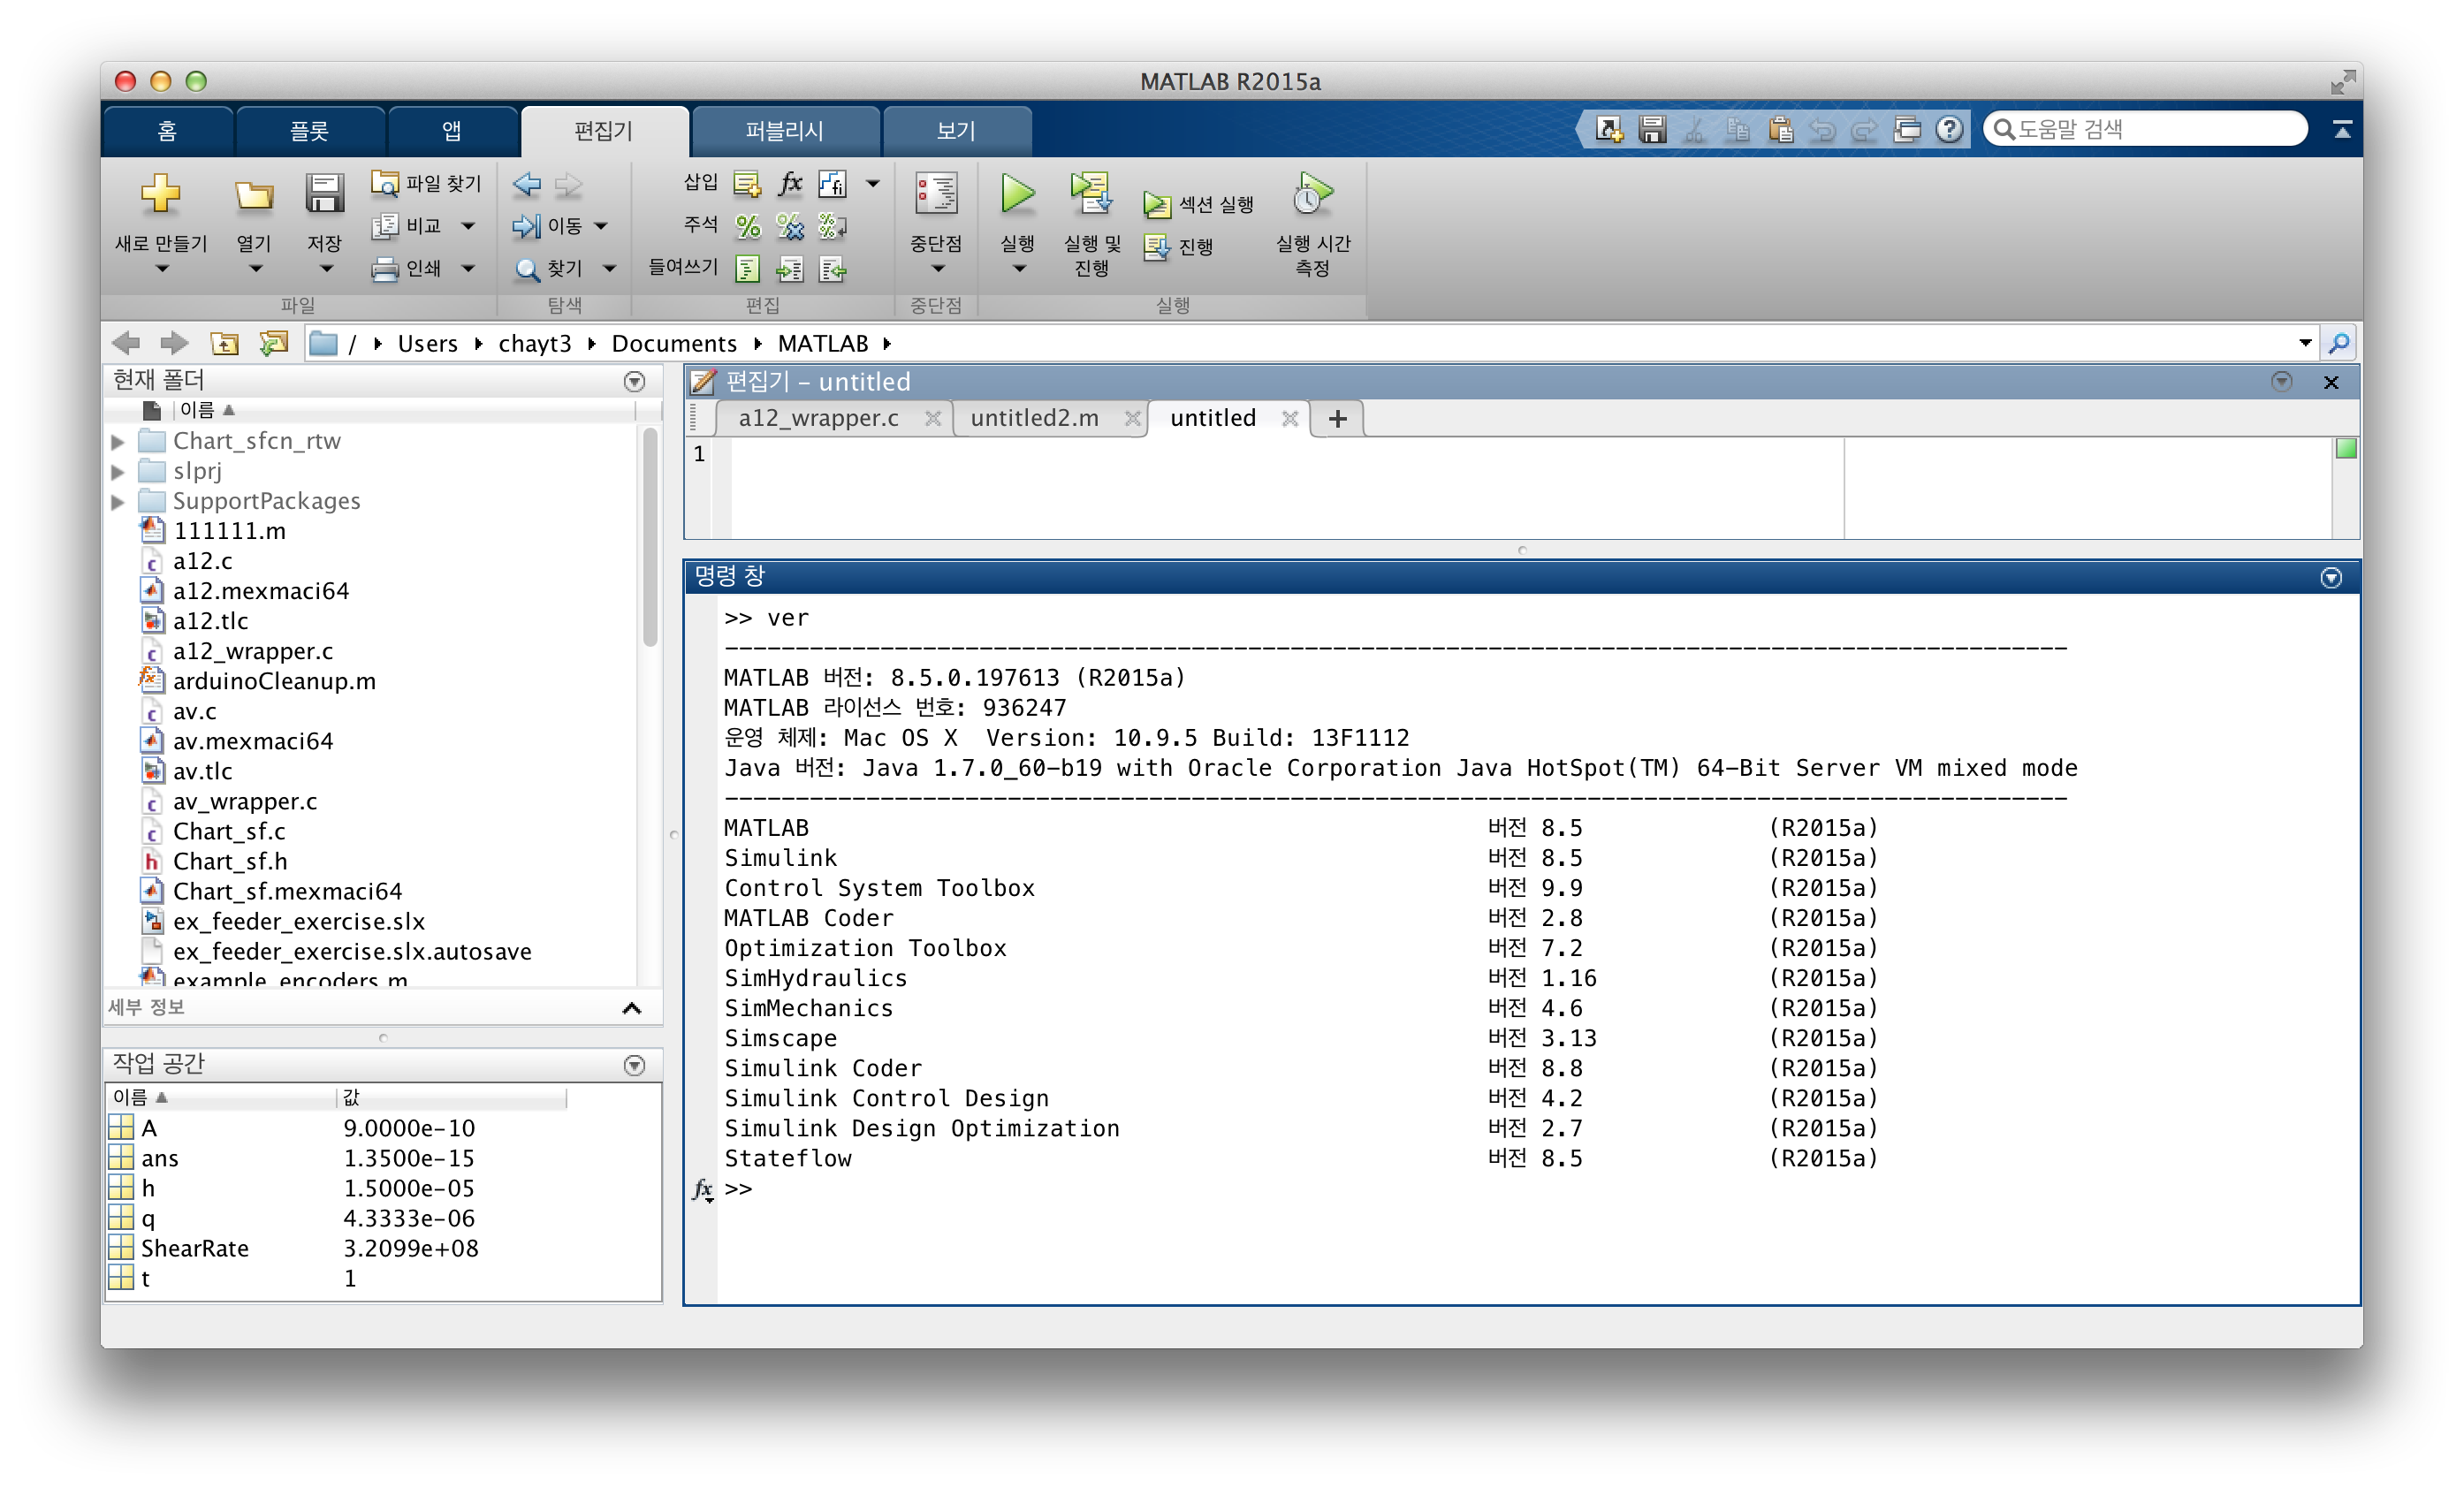
Task: Click the Wrap Comments icon
Action: [x=832, y=226]
